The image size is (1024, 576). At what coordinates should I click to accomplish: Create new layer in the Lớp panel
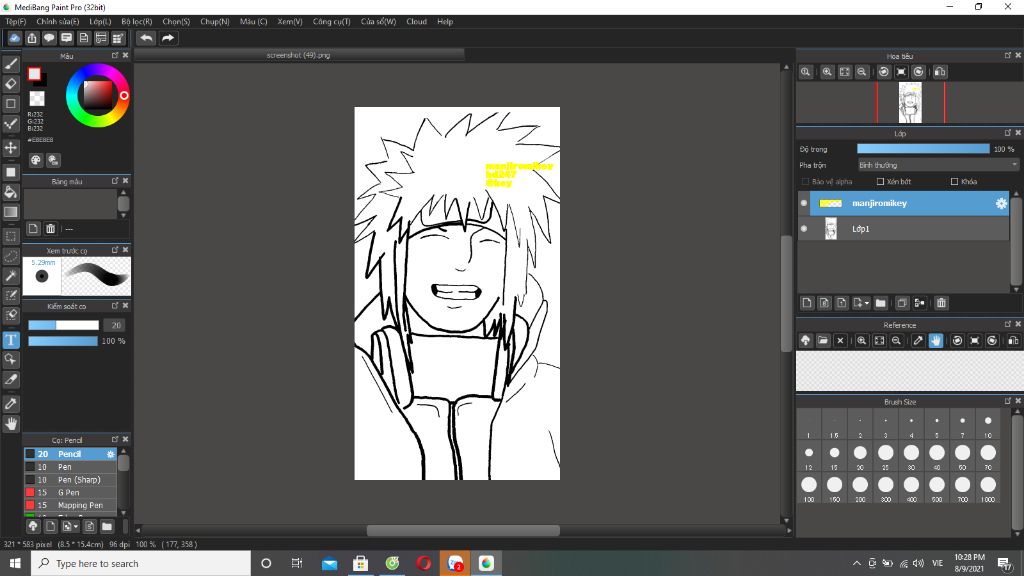807,303
